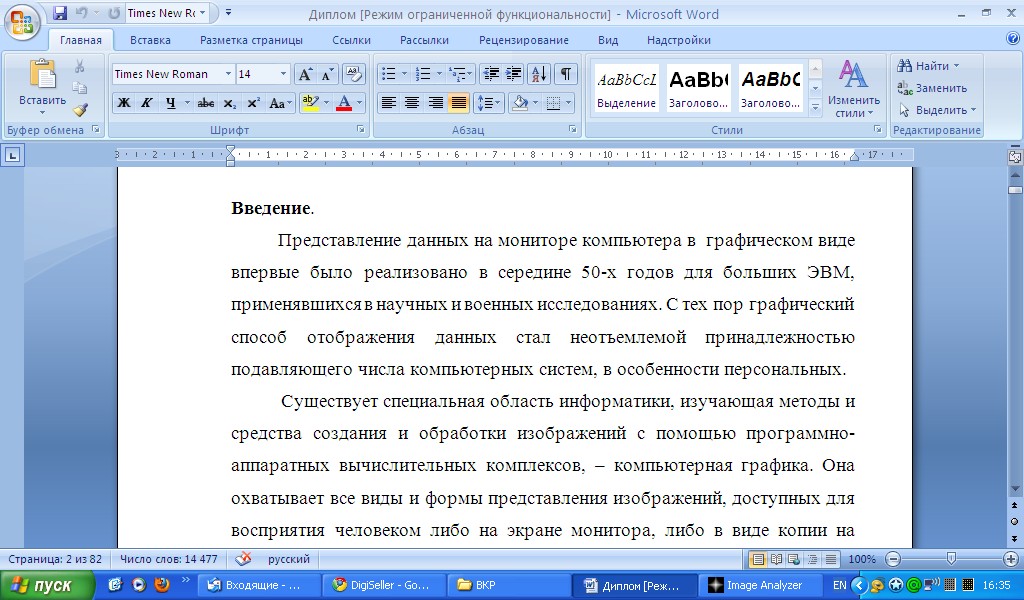Switch to the Вставка ribbon tab
Screen dimensions: 1024x600
point(150,40)
